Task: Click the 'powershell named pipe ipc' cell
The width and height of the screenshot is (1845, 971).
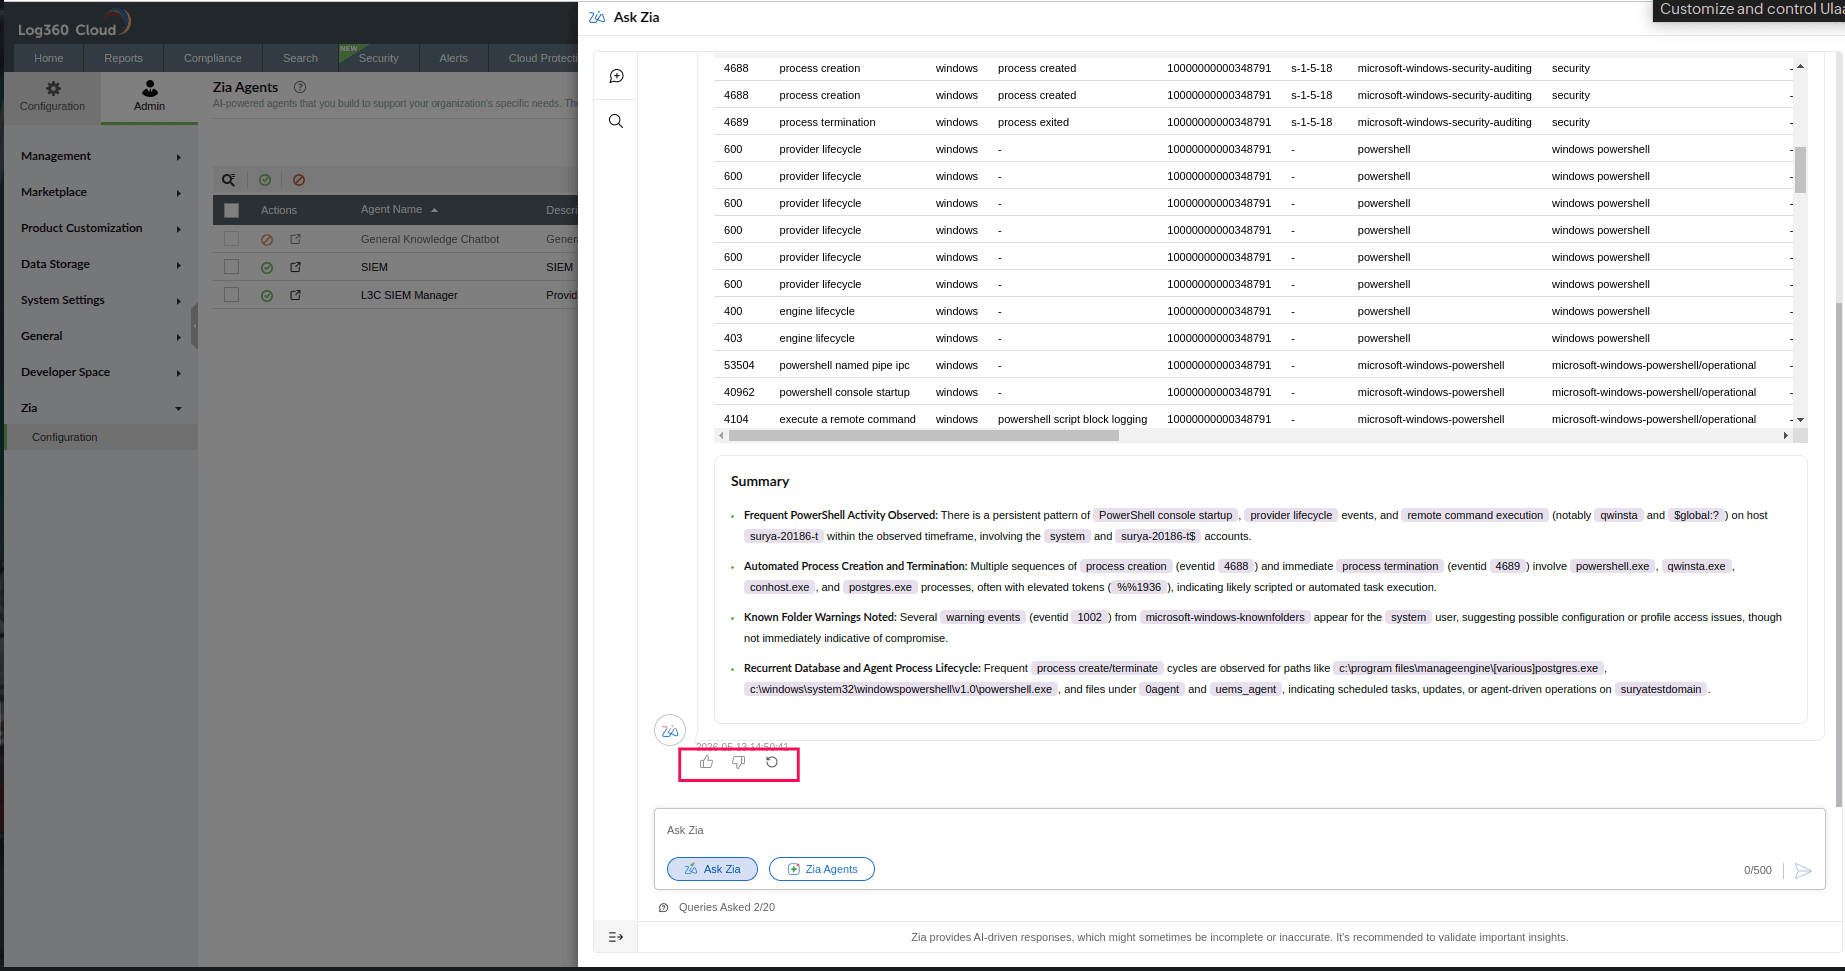Action: [x=844, y=365]
